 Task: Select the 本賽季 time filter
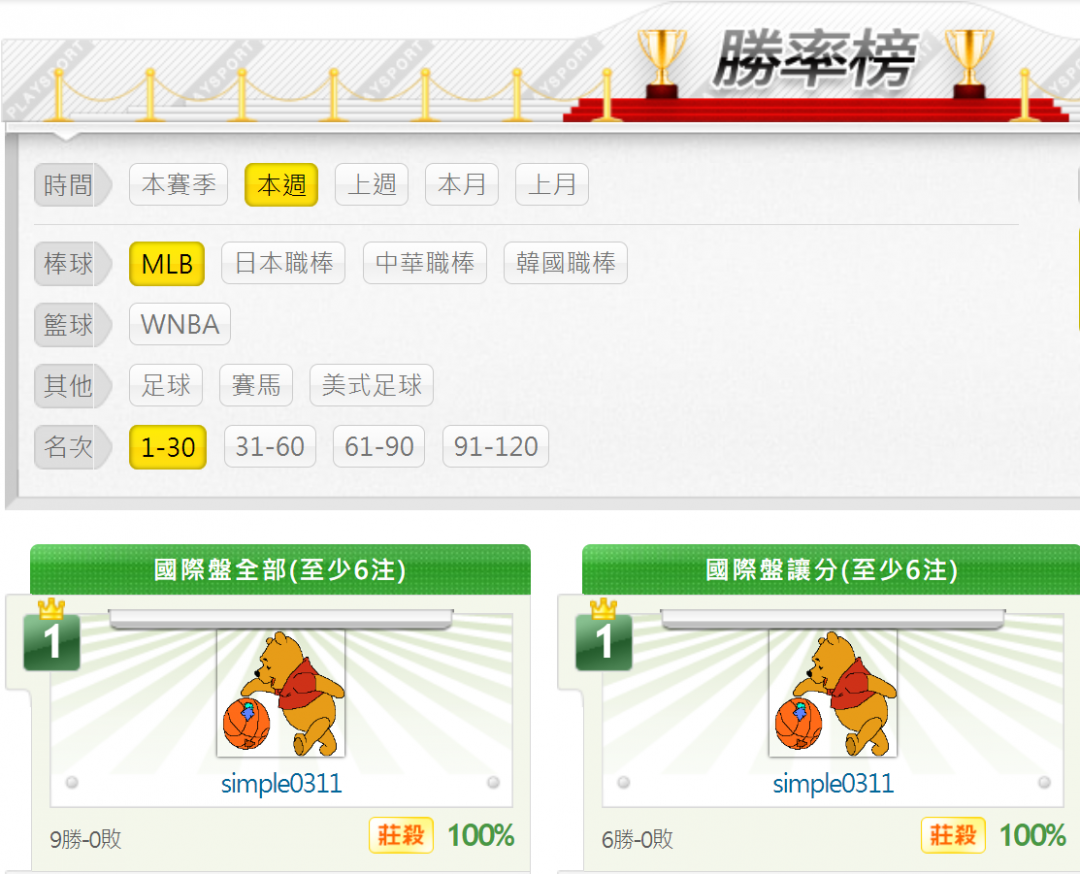click(x=178, y=185)
